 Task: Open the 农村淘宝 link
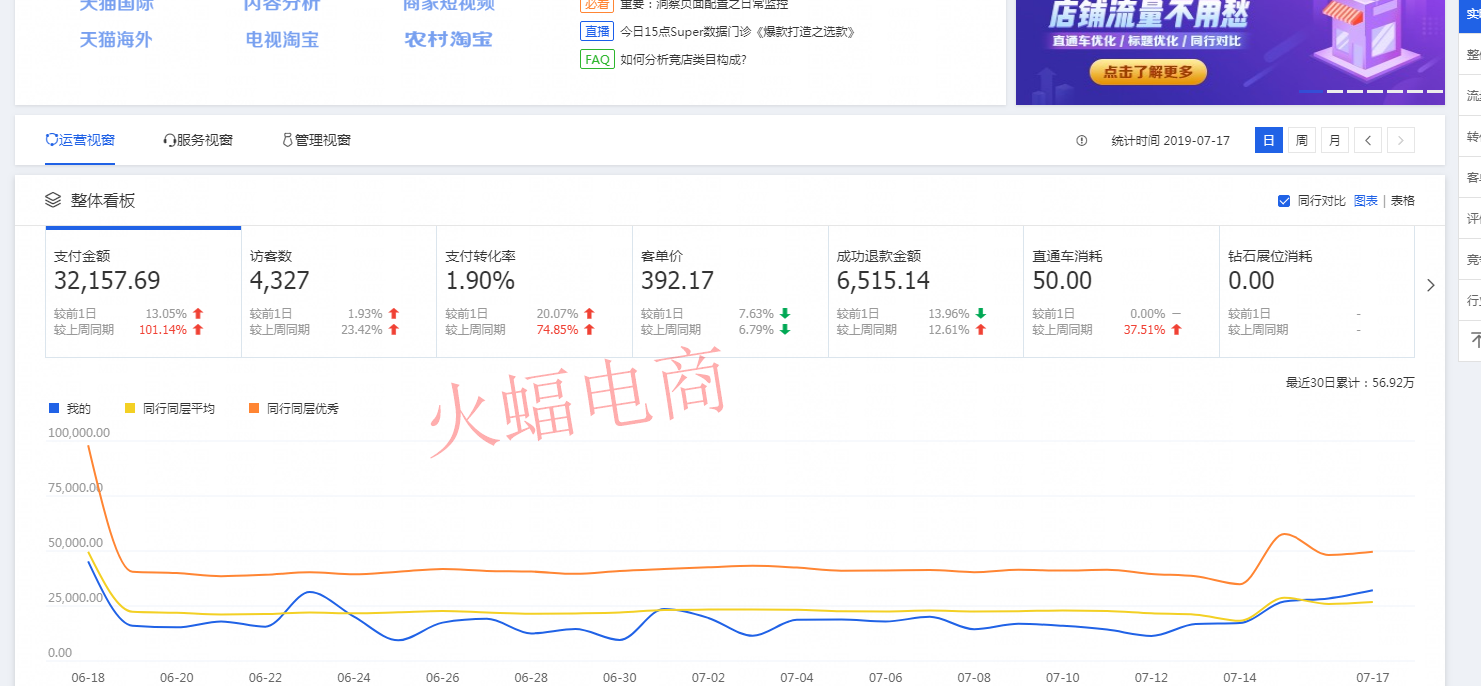click(x=448, y=40)
